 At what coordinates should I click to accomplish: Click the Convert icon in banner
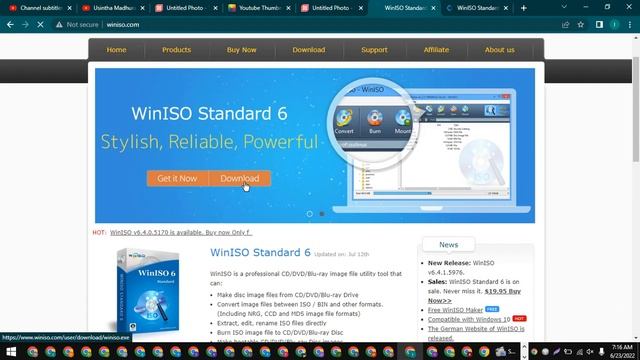coord(344,121)
